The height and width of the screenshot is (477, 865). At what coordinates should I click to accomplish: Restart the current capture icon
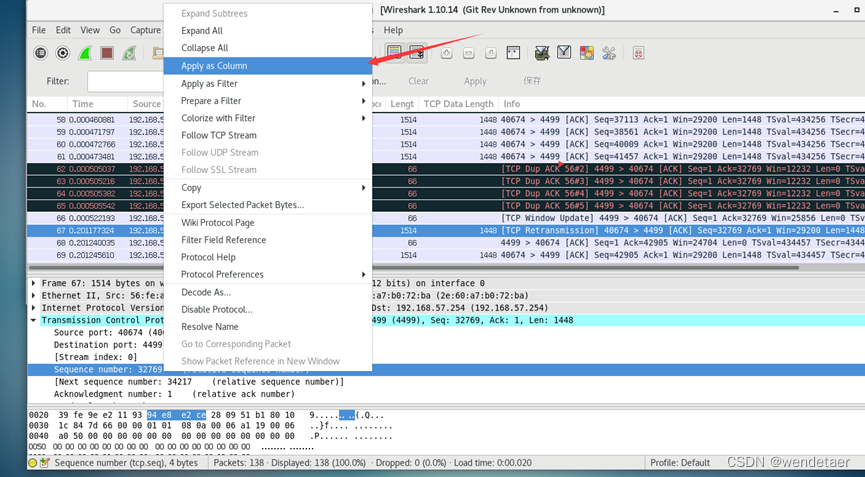click(x=129, y=53)
